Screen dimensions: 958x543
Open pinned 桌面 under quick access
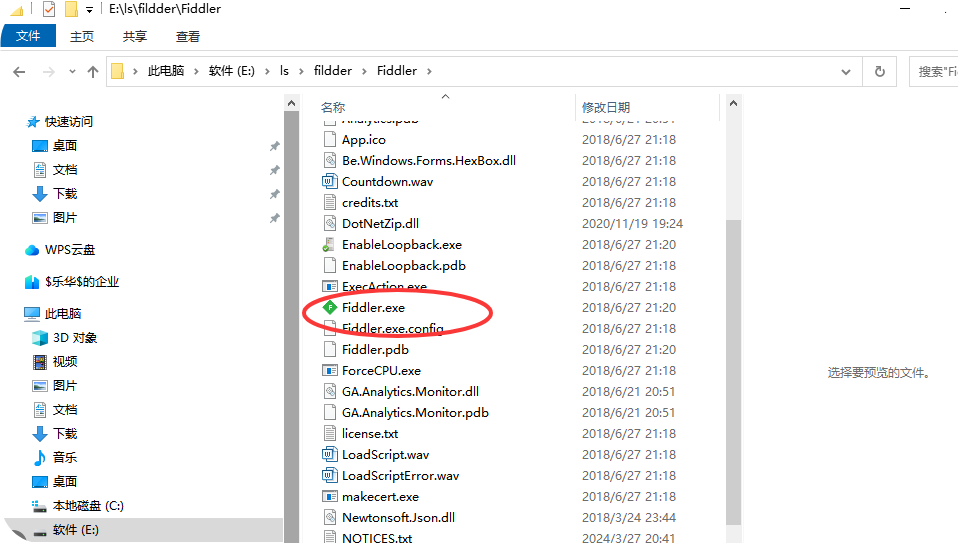pyautogui.click(x=65, y=145)
